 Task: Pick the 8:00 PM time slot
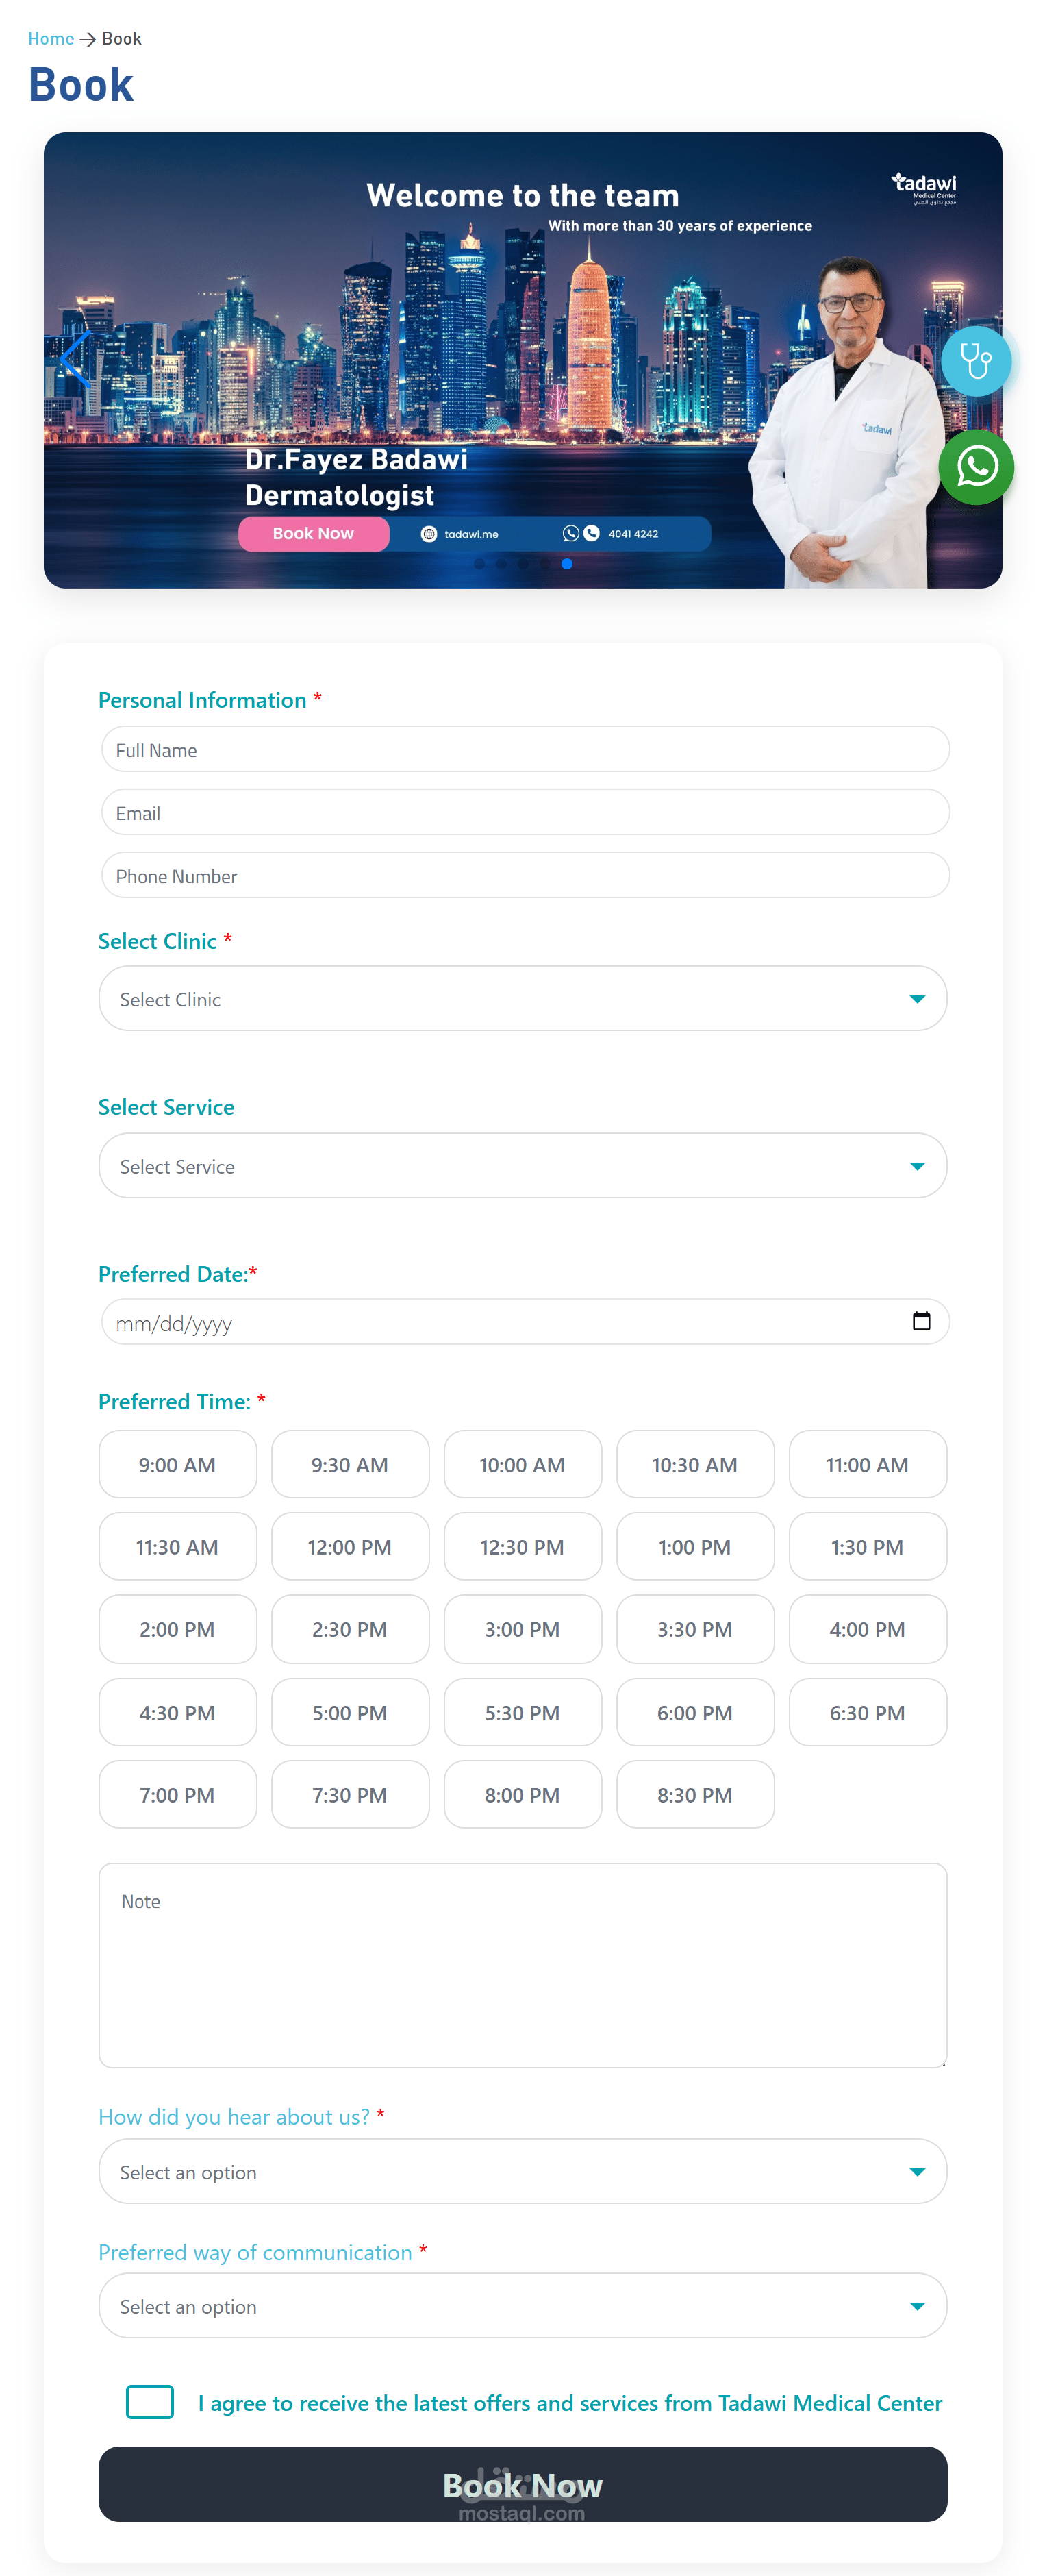pyautogui.click(x=522, y=1794)
